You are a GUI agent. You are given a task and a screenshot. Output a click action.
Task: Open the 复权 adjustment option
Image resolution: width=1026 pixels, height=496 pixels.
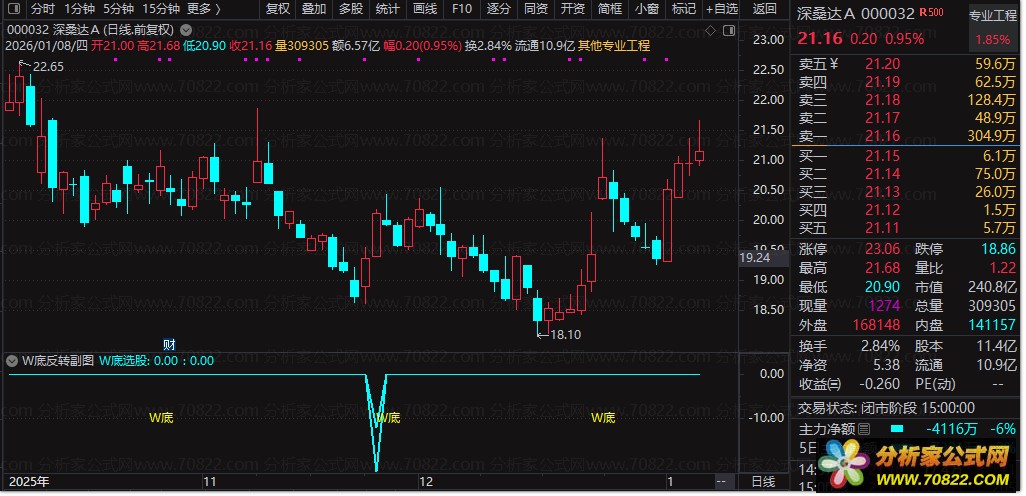[278, 9]
